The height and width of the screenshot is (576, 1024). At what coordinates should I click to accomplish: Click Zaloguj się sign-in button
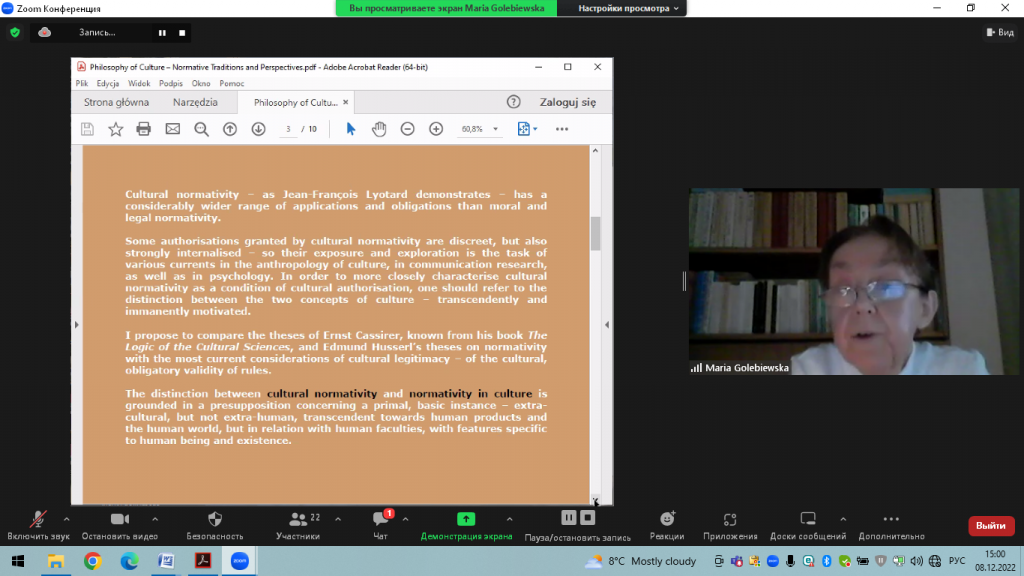568,102
